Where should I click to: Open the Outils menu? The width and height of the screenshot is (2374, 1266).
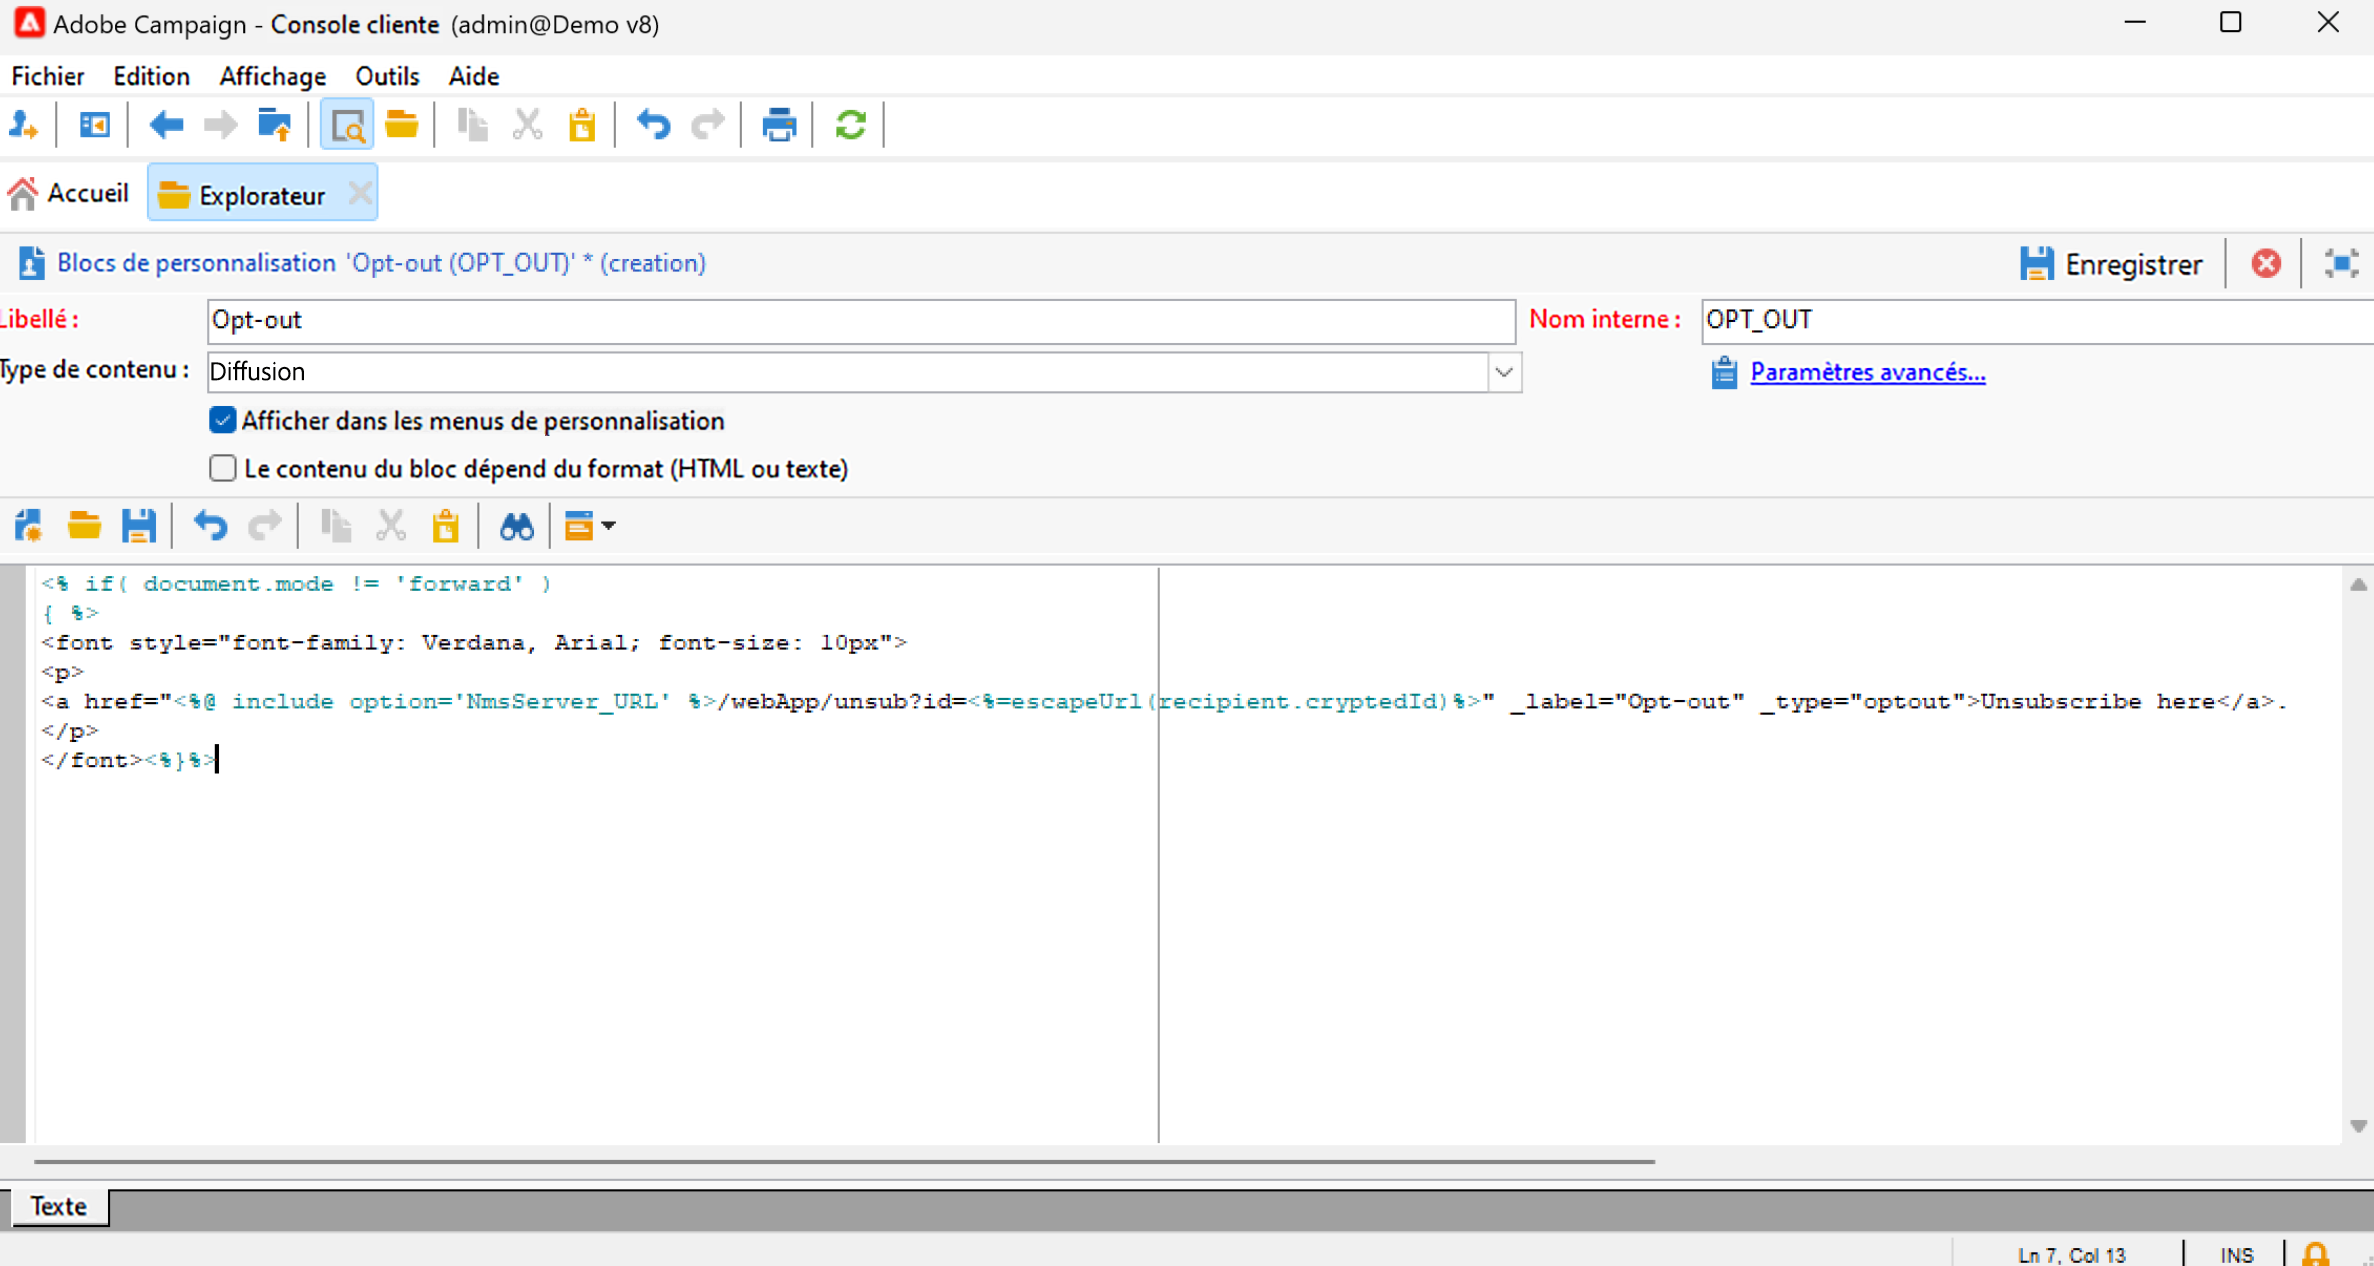pos(386,76)
